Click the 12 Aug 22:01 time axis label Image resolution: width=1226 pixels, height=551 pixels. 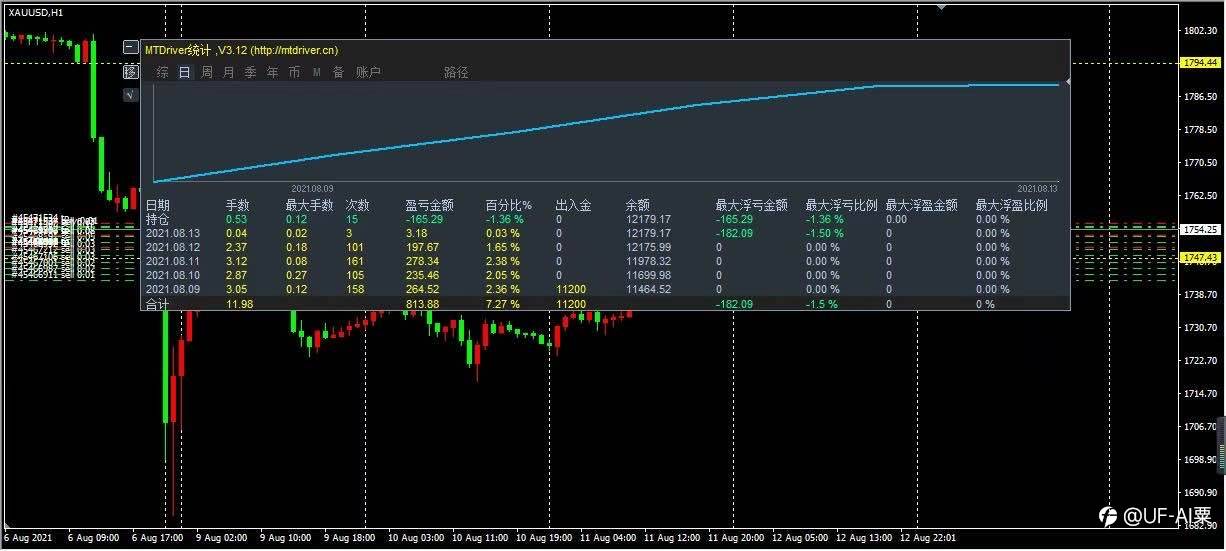927,538
